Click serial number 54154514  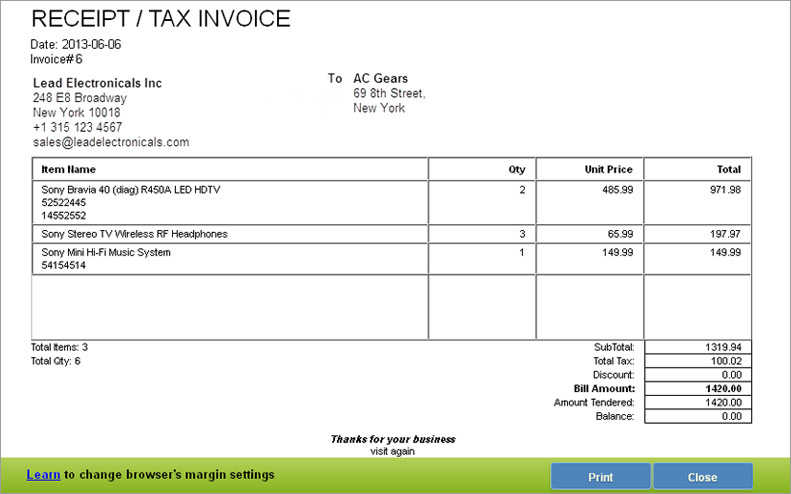64,265
